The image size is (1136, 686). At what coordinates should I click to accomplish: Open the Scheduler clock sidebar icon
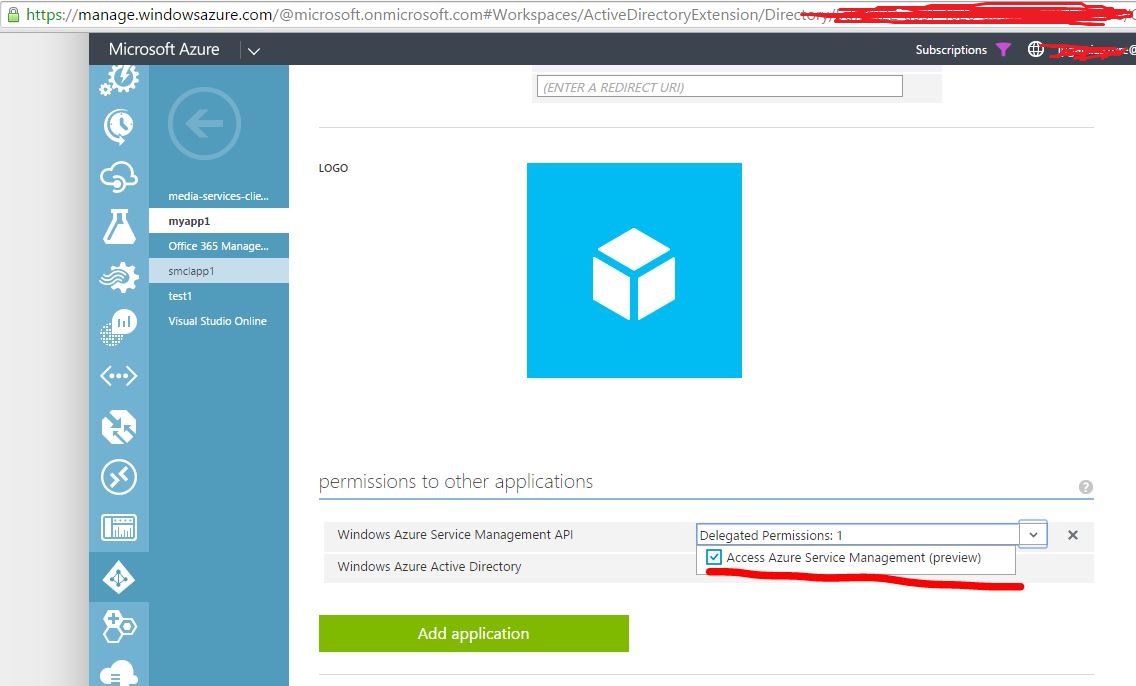(119, 127)
